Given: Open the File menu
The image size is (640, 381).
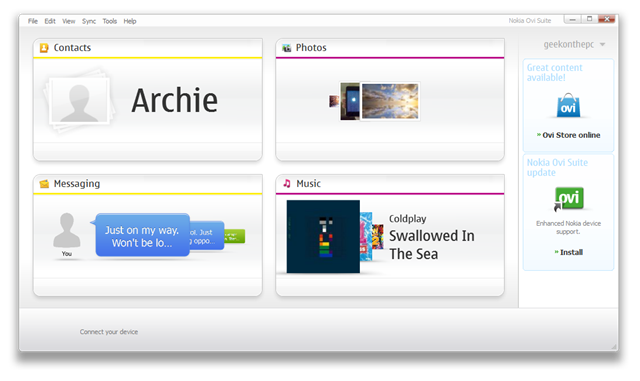Looking at the screenshot, I should click(x=33, y=21).
